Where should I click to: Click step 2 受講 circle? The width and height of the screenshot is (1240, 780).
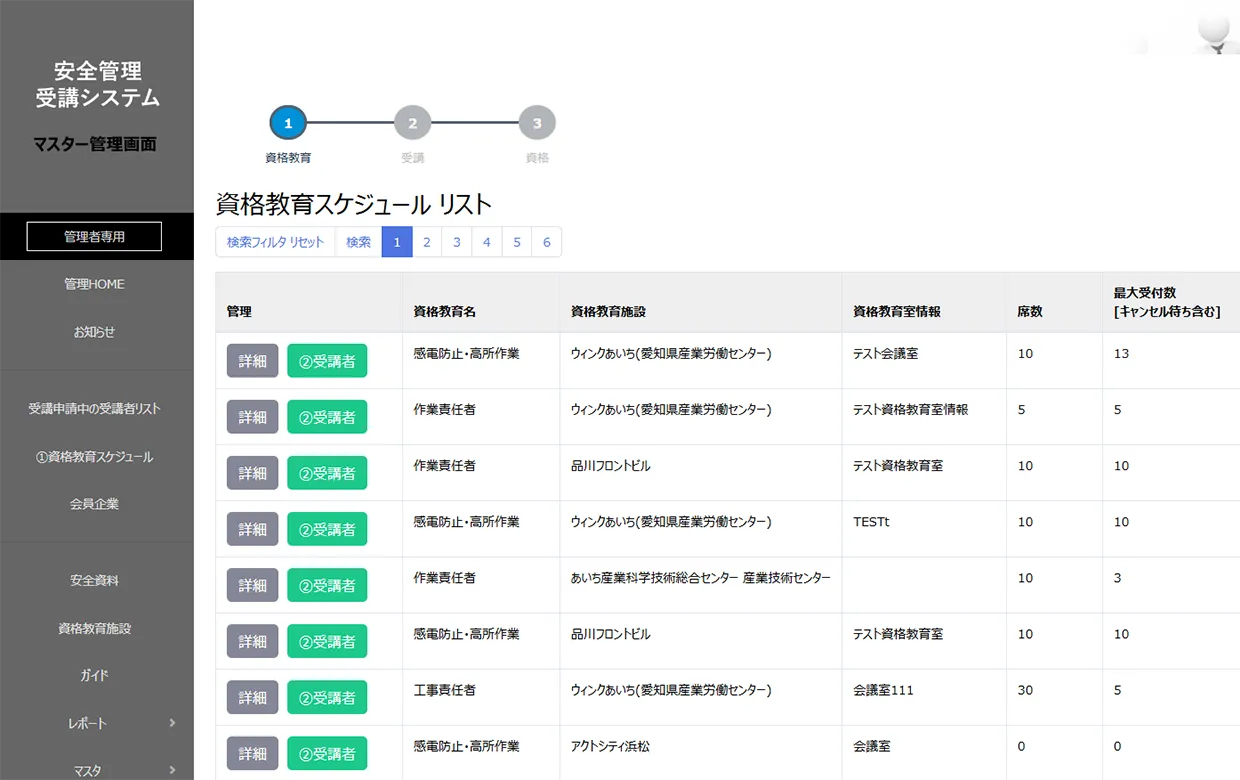pyautogui.click(x=412, y=124)
